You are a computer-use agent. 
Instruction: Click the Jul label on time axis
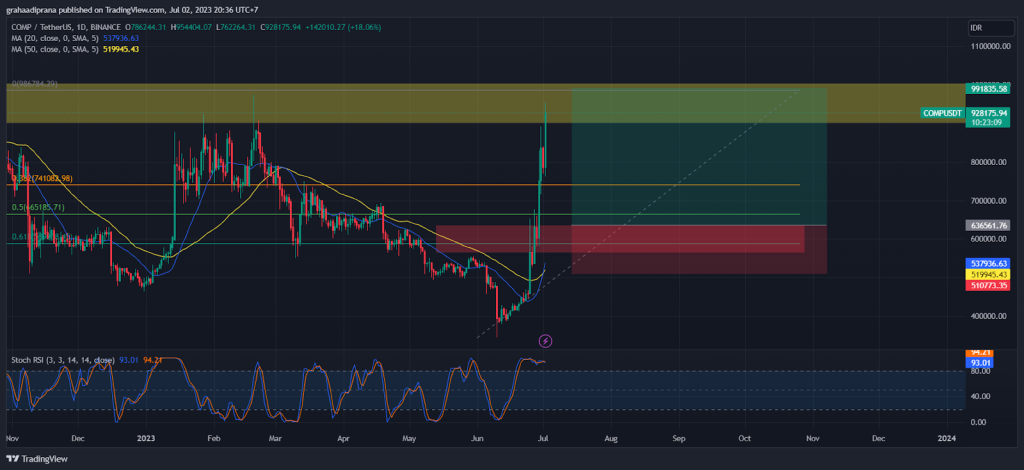543,439
